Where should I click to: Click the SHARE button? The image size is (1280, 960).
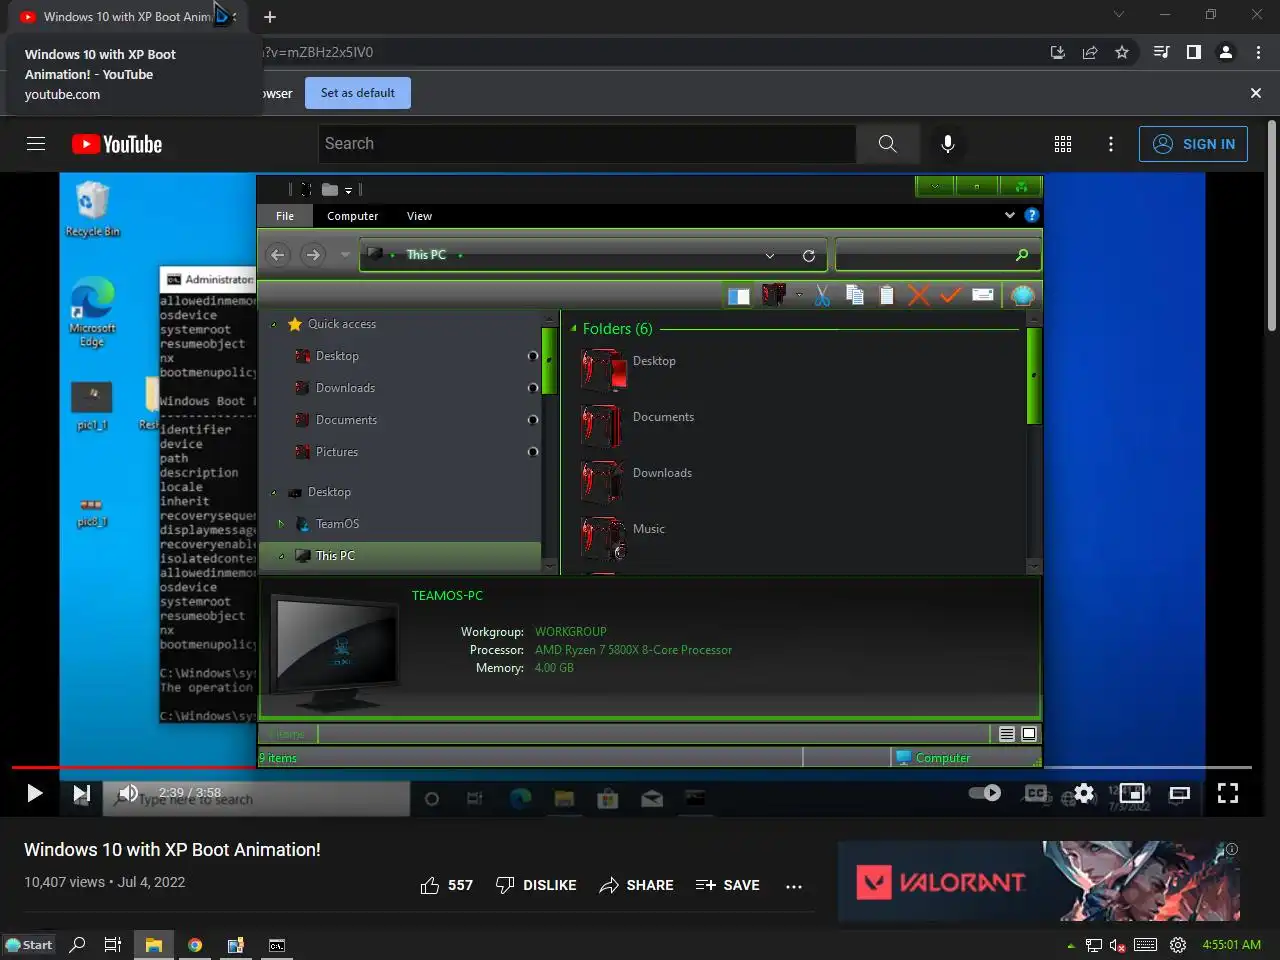click(x=636, y=885)
